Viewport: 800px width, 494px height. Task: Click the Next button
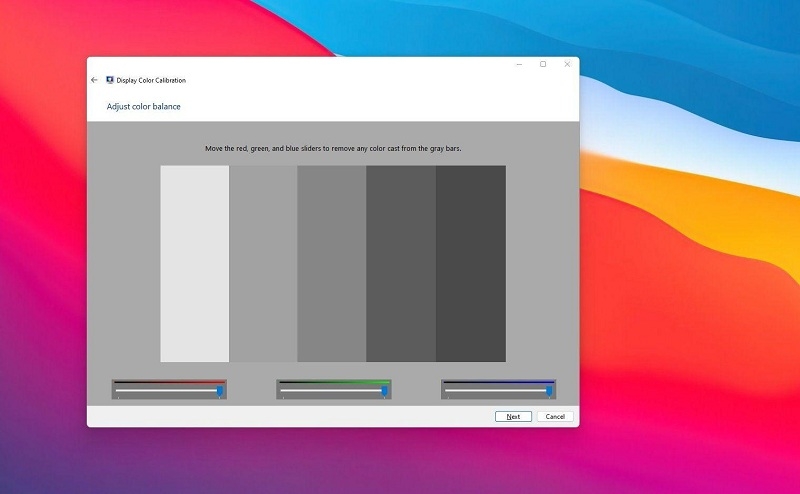pos(513,416)
